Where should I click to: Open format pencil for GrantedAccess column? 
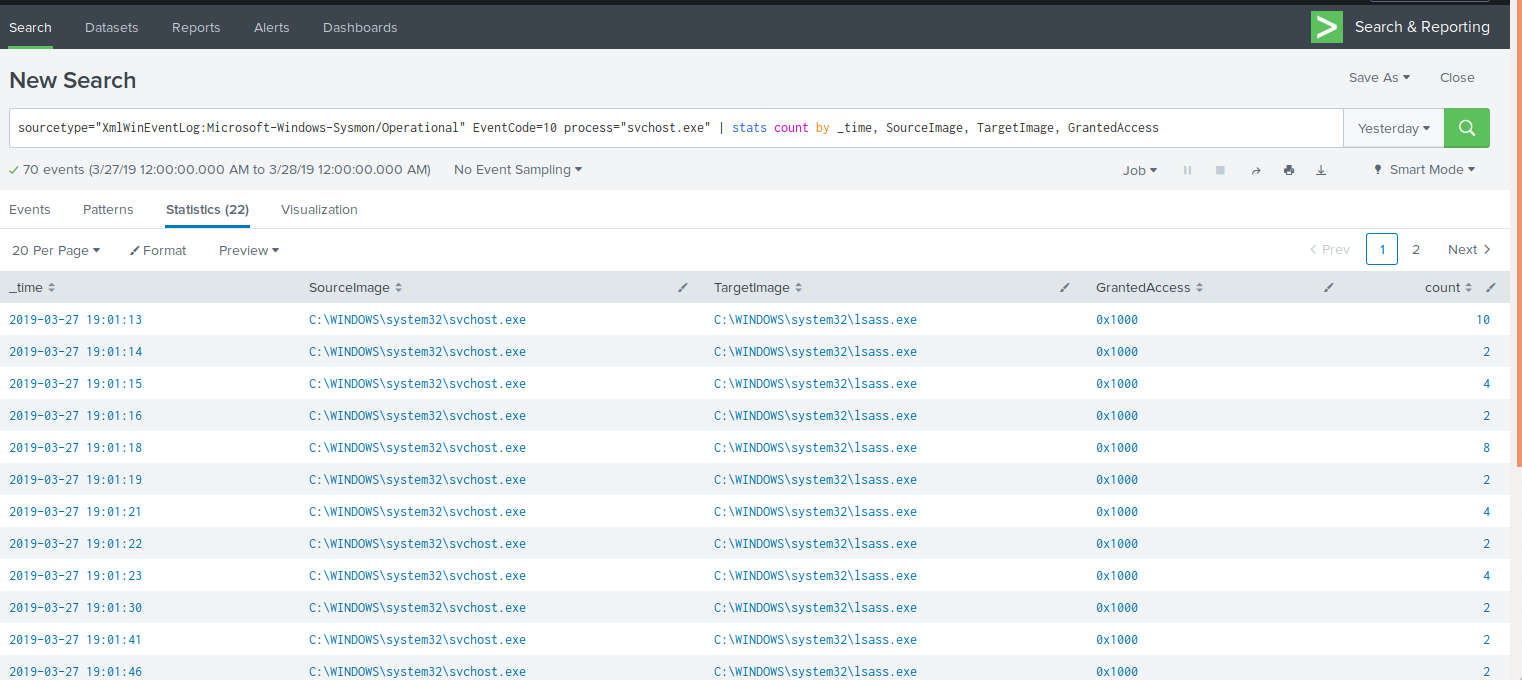coord(1328,288)
